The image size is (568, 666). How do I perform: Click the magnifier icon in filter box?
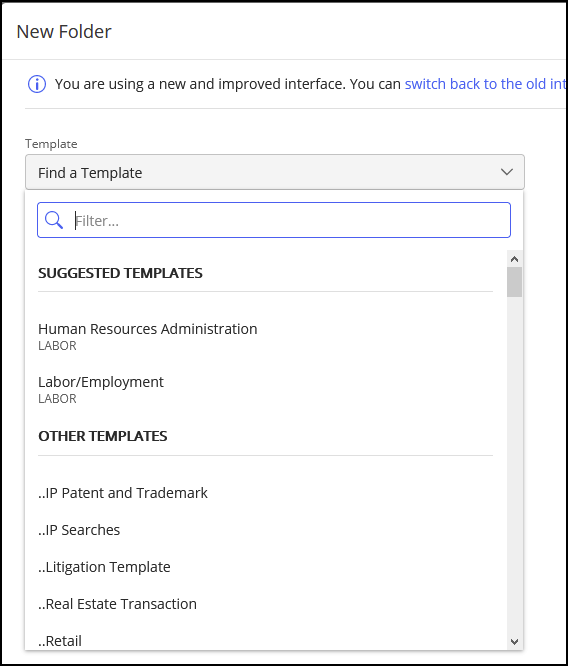(x=54, y=220)
